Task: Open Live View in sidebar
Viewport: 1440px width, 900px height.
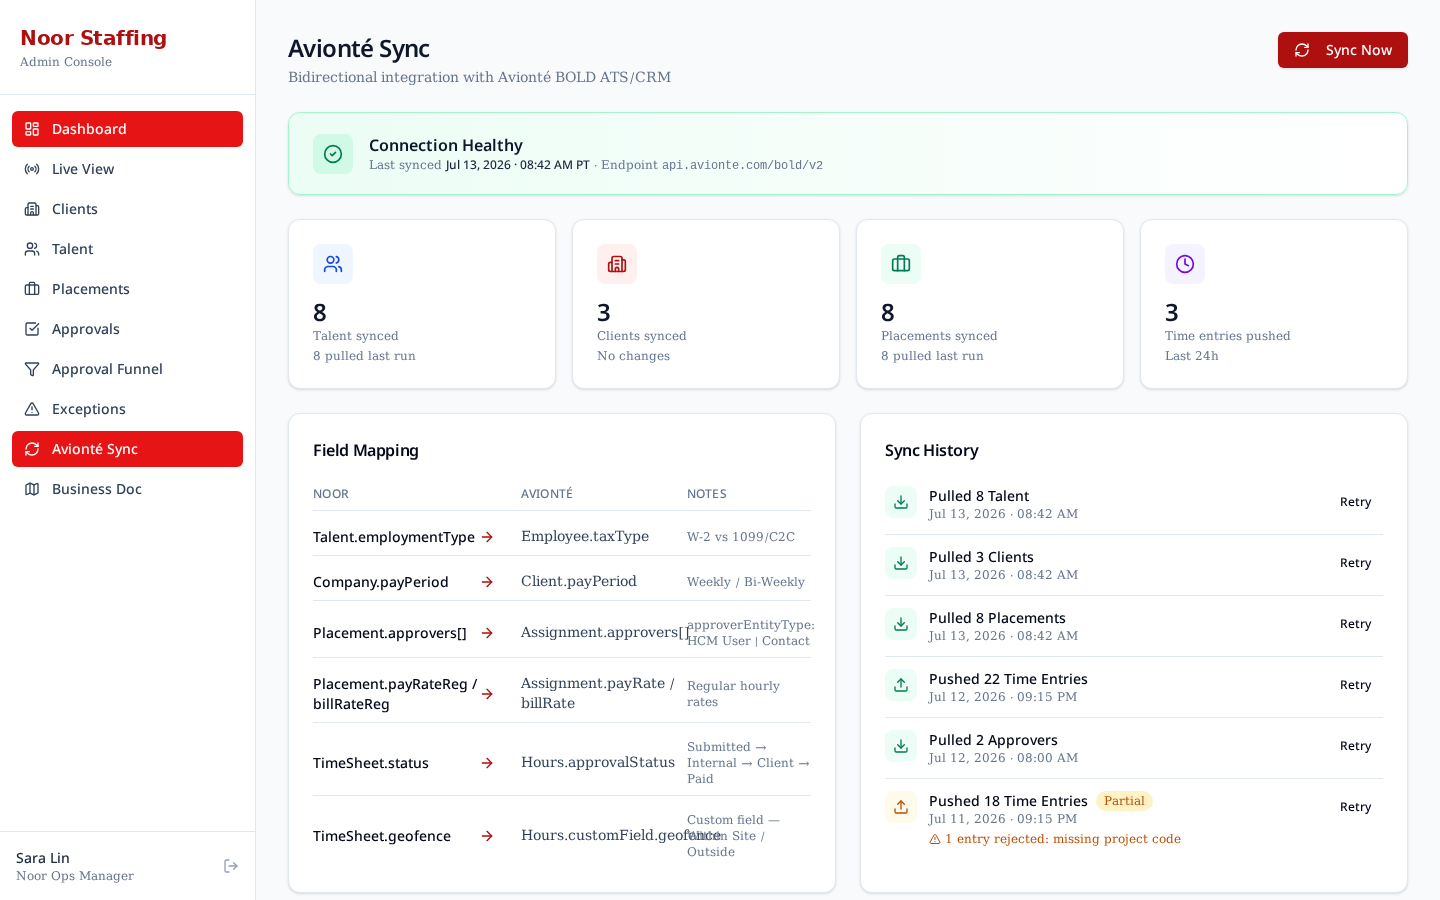Action: tap(127, 169)
